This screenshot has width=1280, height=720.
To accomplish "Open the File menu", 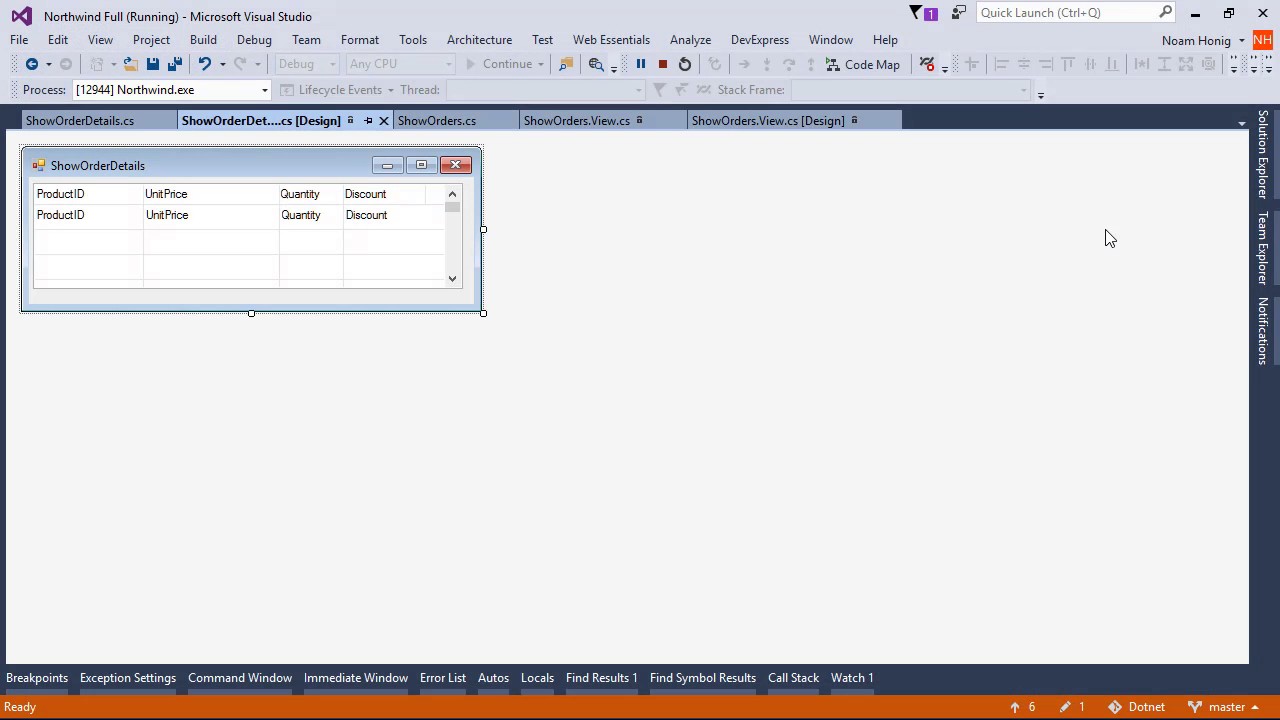I will [x=19, y=40].
